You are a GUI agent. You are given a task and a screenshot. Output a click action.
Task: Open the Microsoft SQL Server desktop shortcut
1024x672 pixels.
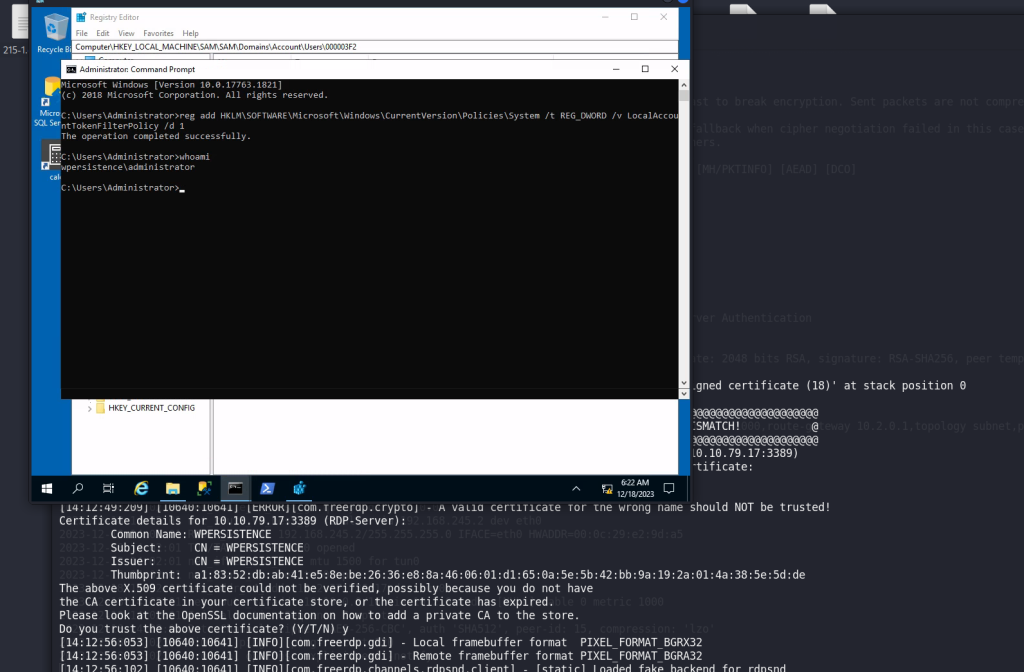49,101
